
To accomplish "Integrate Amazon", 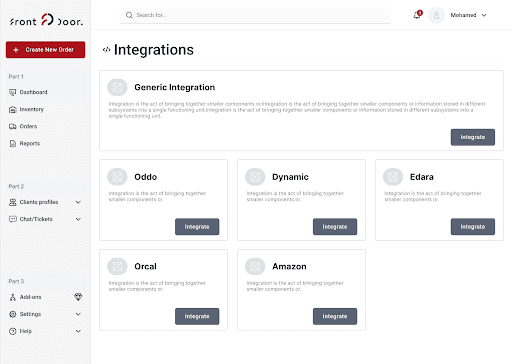I will click(335, 316).
